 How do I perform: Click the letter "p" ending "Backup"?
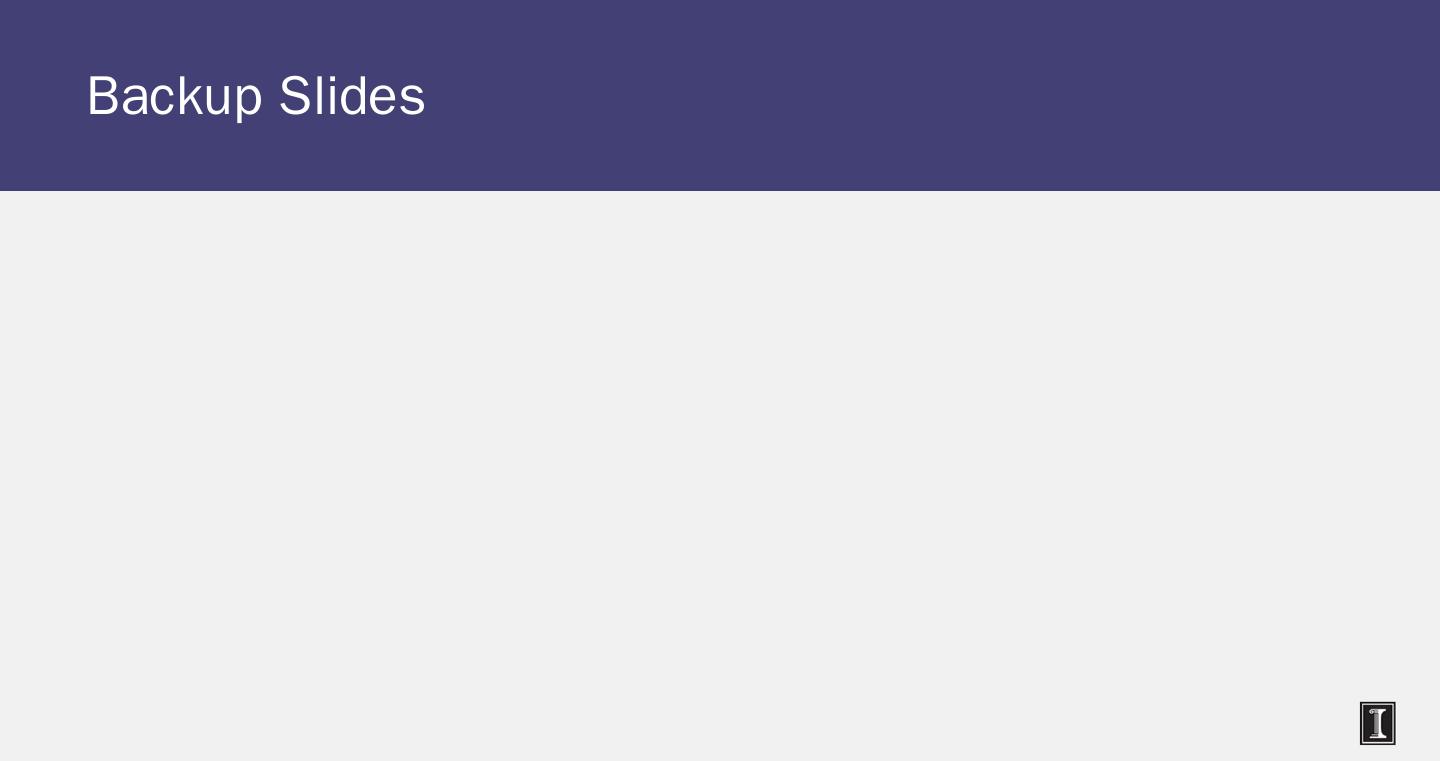pos(249,100)
